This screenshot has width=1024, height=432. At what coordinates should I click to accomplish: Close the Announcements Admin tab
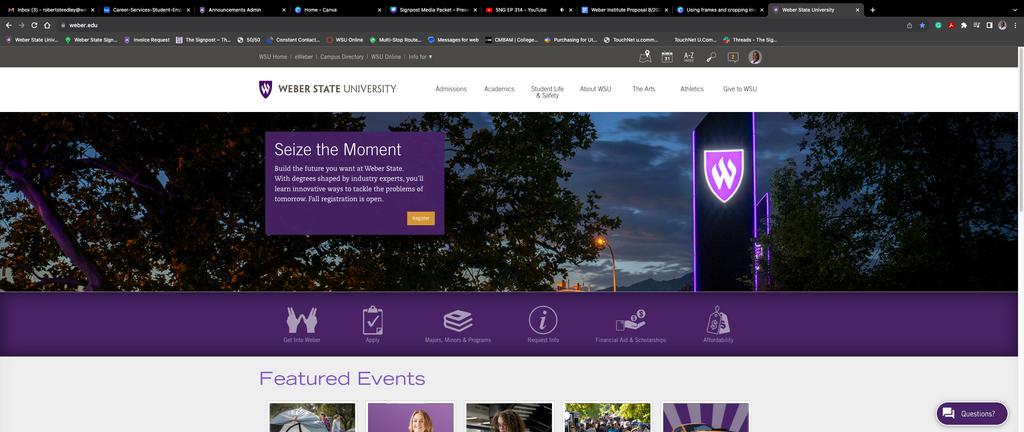click(x=284, y=10)
